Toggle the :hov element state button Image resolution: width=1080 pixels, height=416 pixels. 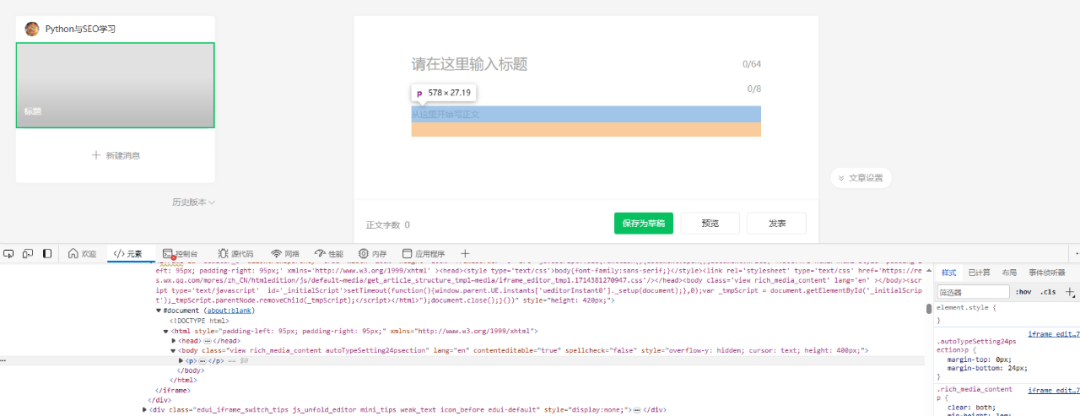[1023, 292]
